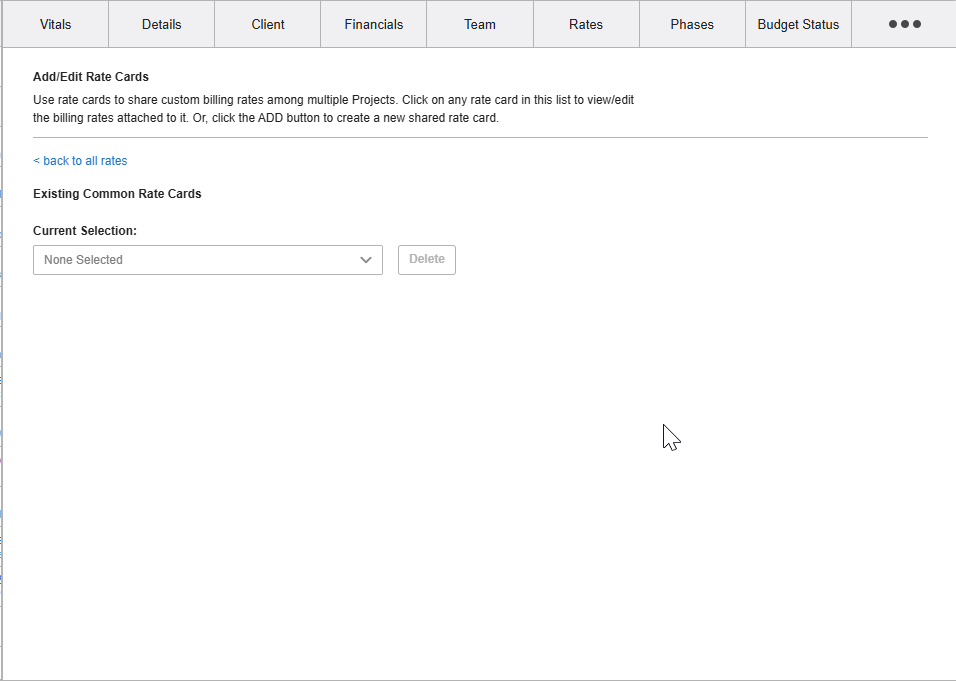Open the Details tab
The width and height of the screenshot is (956, 681).
click(x=161, y=24)
